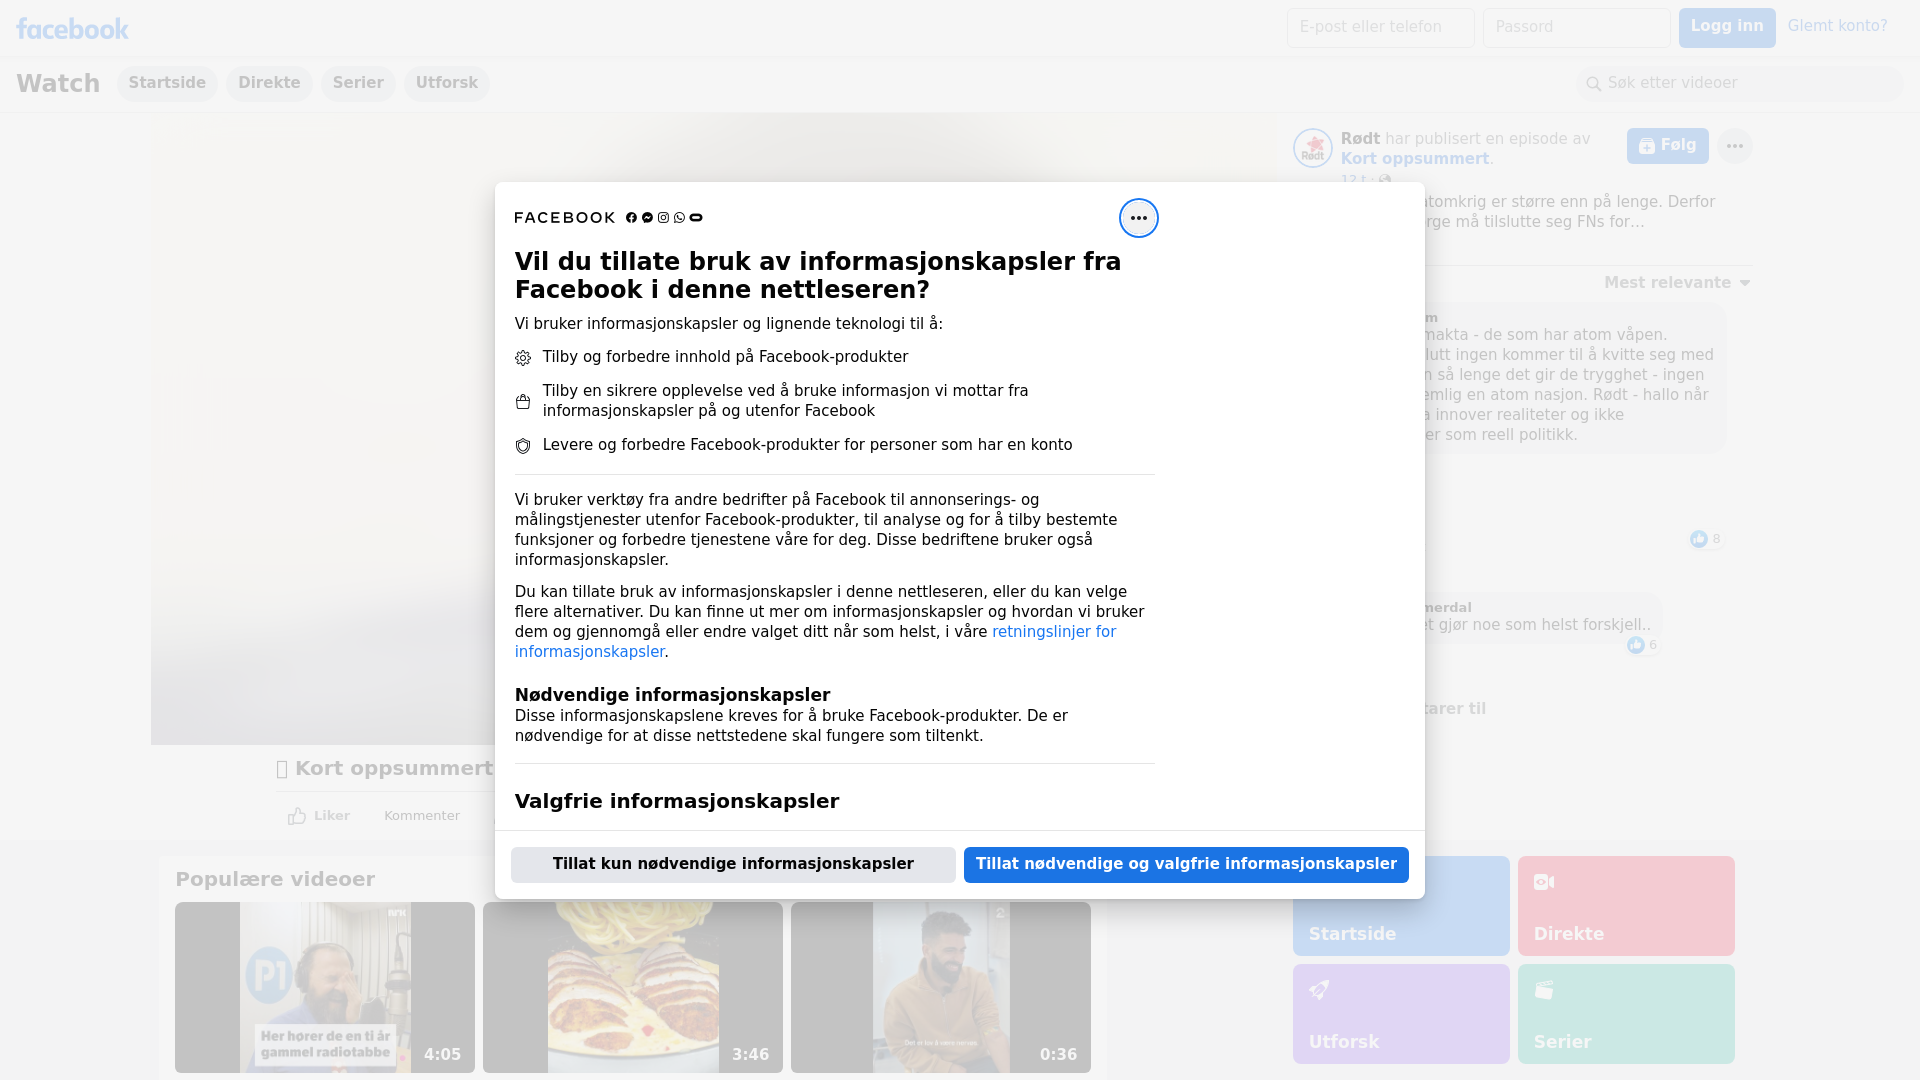1920x1080 pixels.
Task: Expand the Mest relevante sort dropdown
Action: coord(1677,283)
